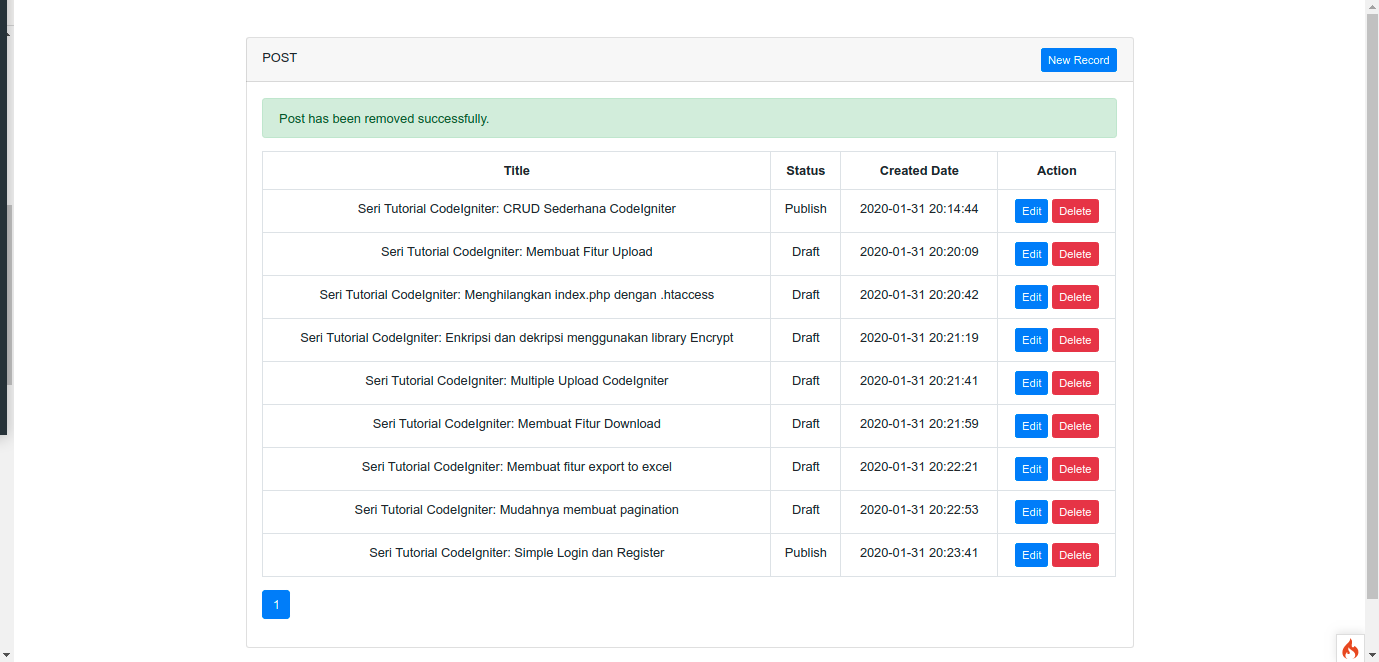The width and height of the screenshot is (1379, 662).
Task: Edit the Menghilangkan index.php post
Action: tap(1031, 297)
